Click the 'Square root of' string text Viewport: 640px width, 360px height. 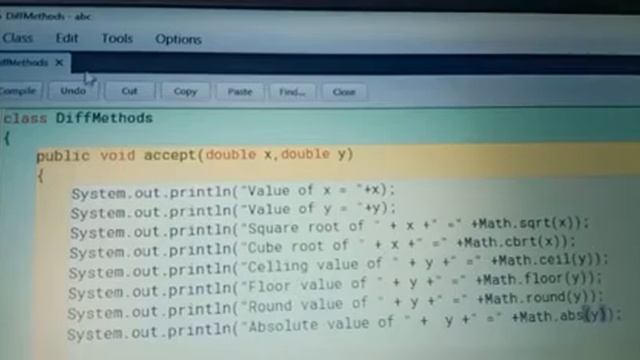tap(307, 227)
